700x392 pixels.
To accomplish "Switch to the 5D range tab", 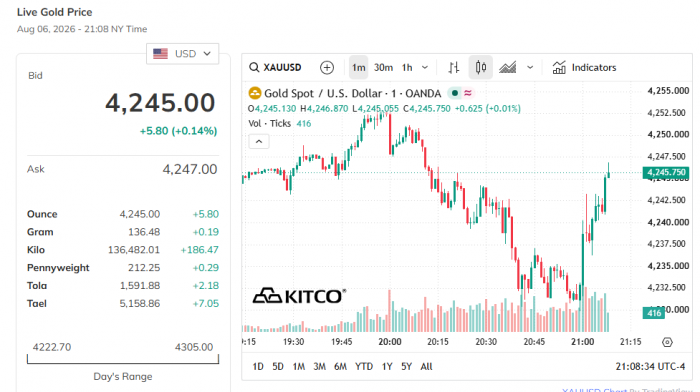I will (278, 367).
